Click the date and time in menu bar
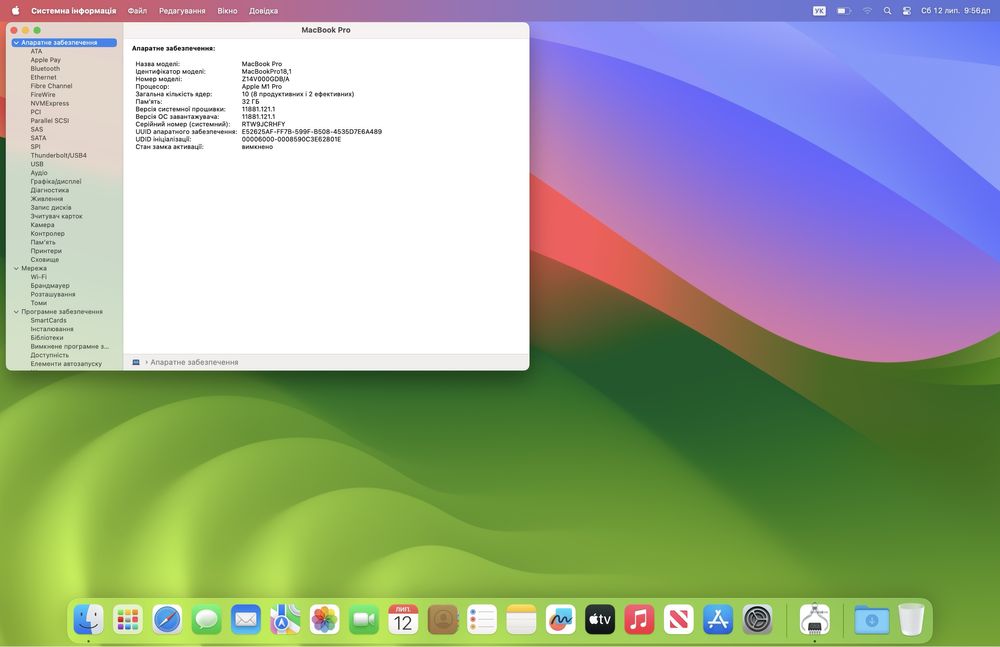 point(955,11)
